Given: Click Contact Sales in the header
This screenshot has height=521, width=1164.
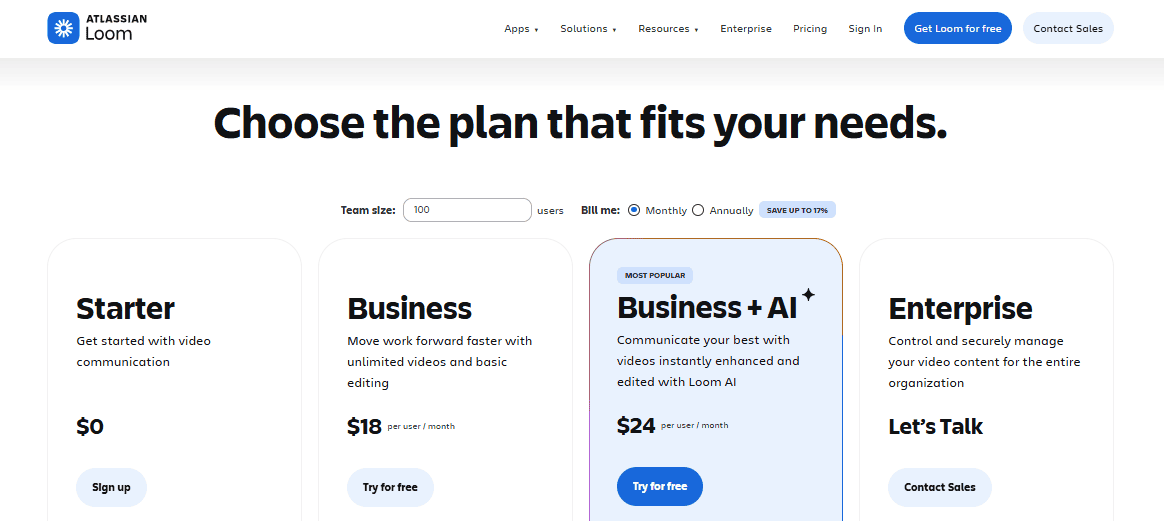Looking at the screenshot, I should [x=1068, y=29].
